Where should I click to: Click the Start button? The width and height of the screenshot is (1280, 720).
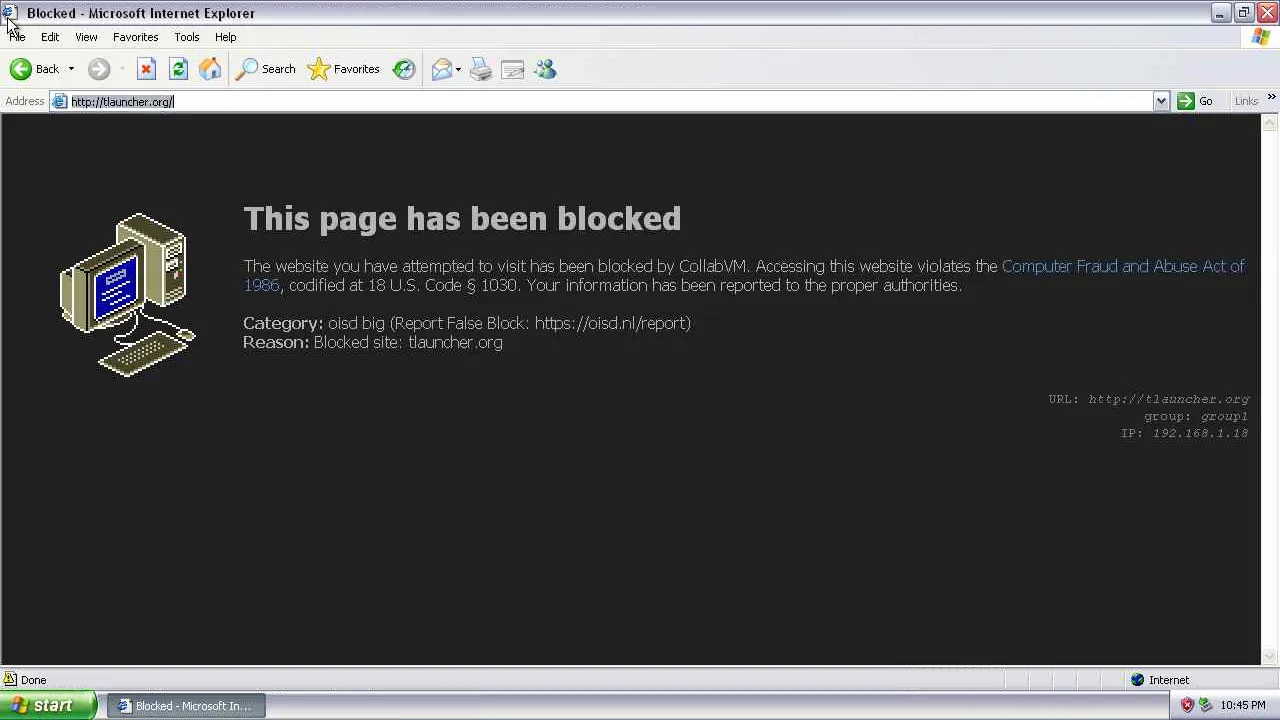(x=49, y=705)
